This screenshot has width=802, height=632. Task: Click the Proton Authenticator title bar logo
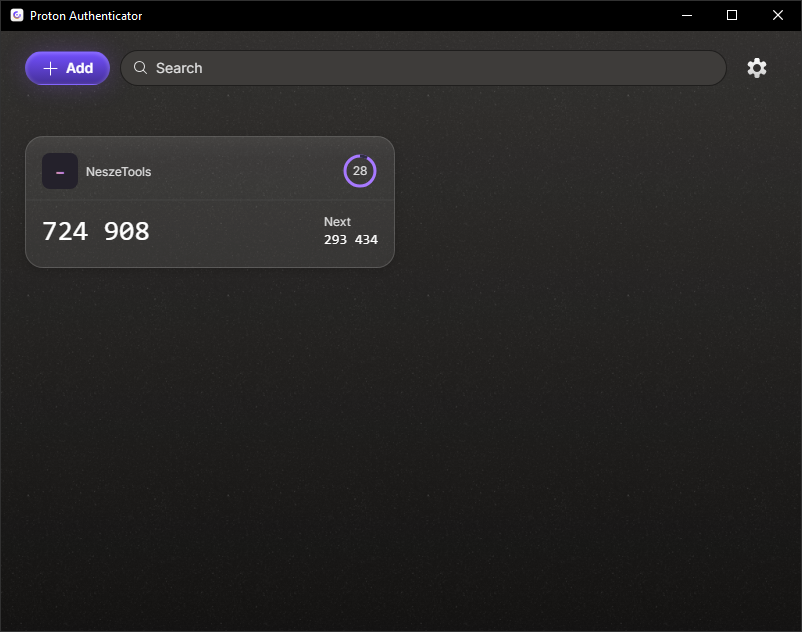pyautogui.click(x=15, y=15)
